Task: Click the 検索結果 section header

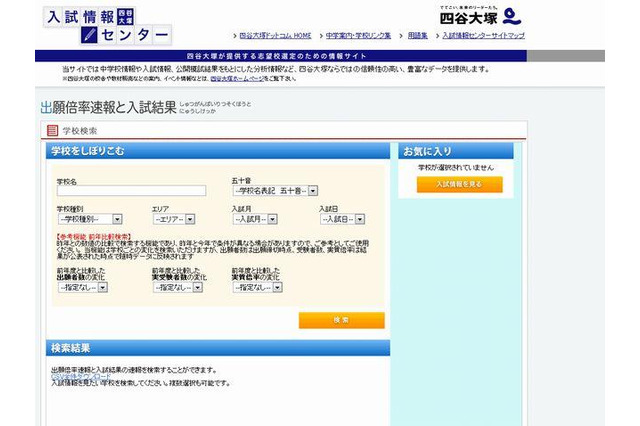Action: click(x=218, y=348)
